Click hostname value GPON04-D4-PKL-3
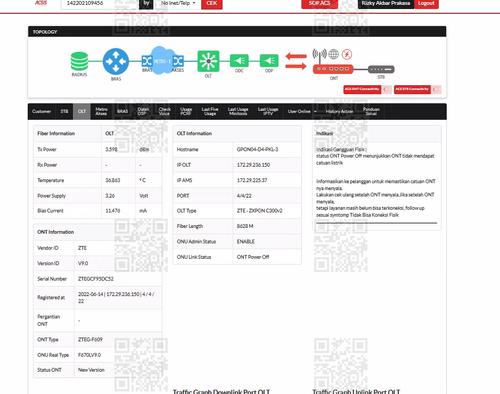The image size is (500, 394). click(257, 149)
